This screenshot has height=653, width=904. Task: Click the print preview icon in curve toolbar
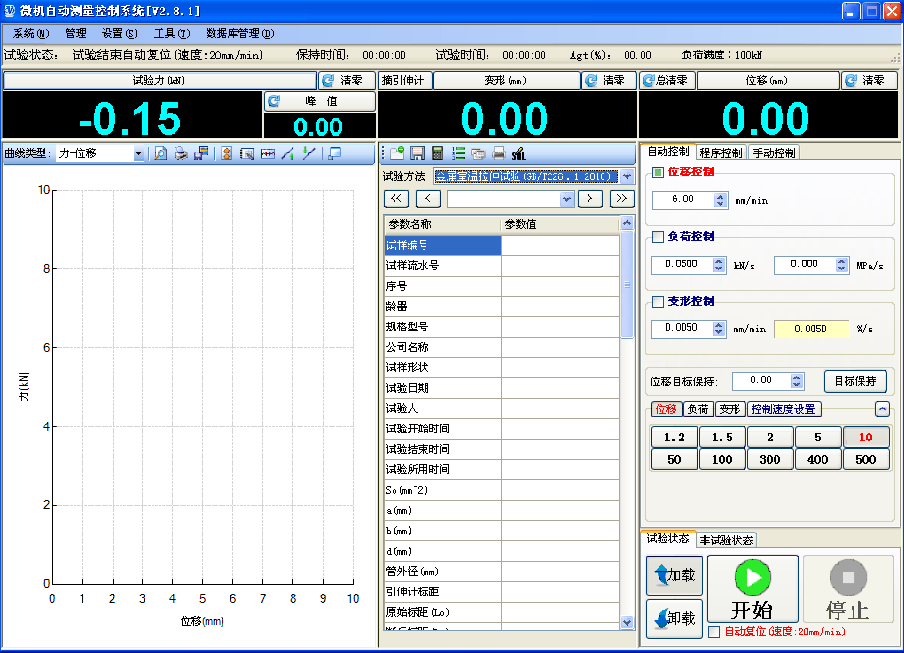click(161, 154)
